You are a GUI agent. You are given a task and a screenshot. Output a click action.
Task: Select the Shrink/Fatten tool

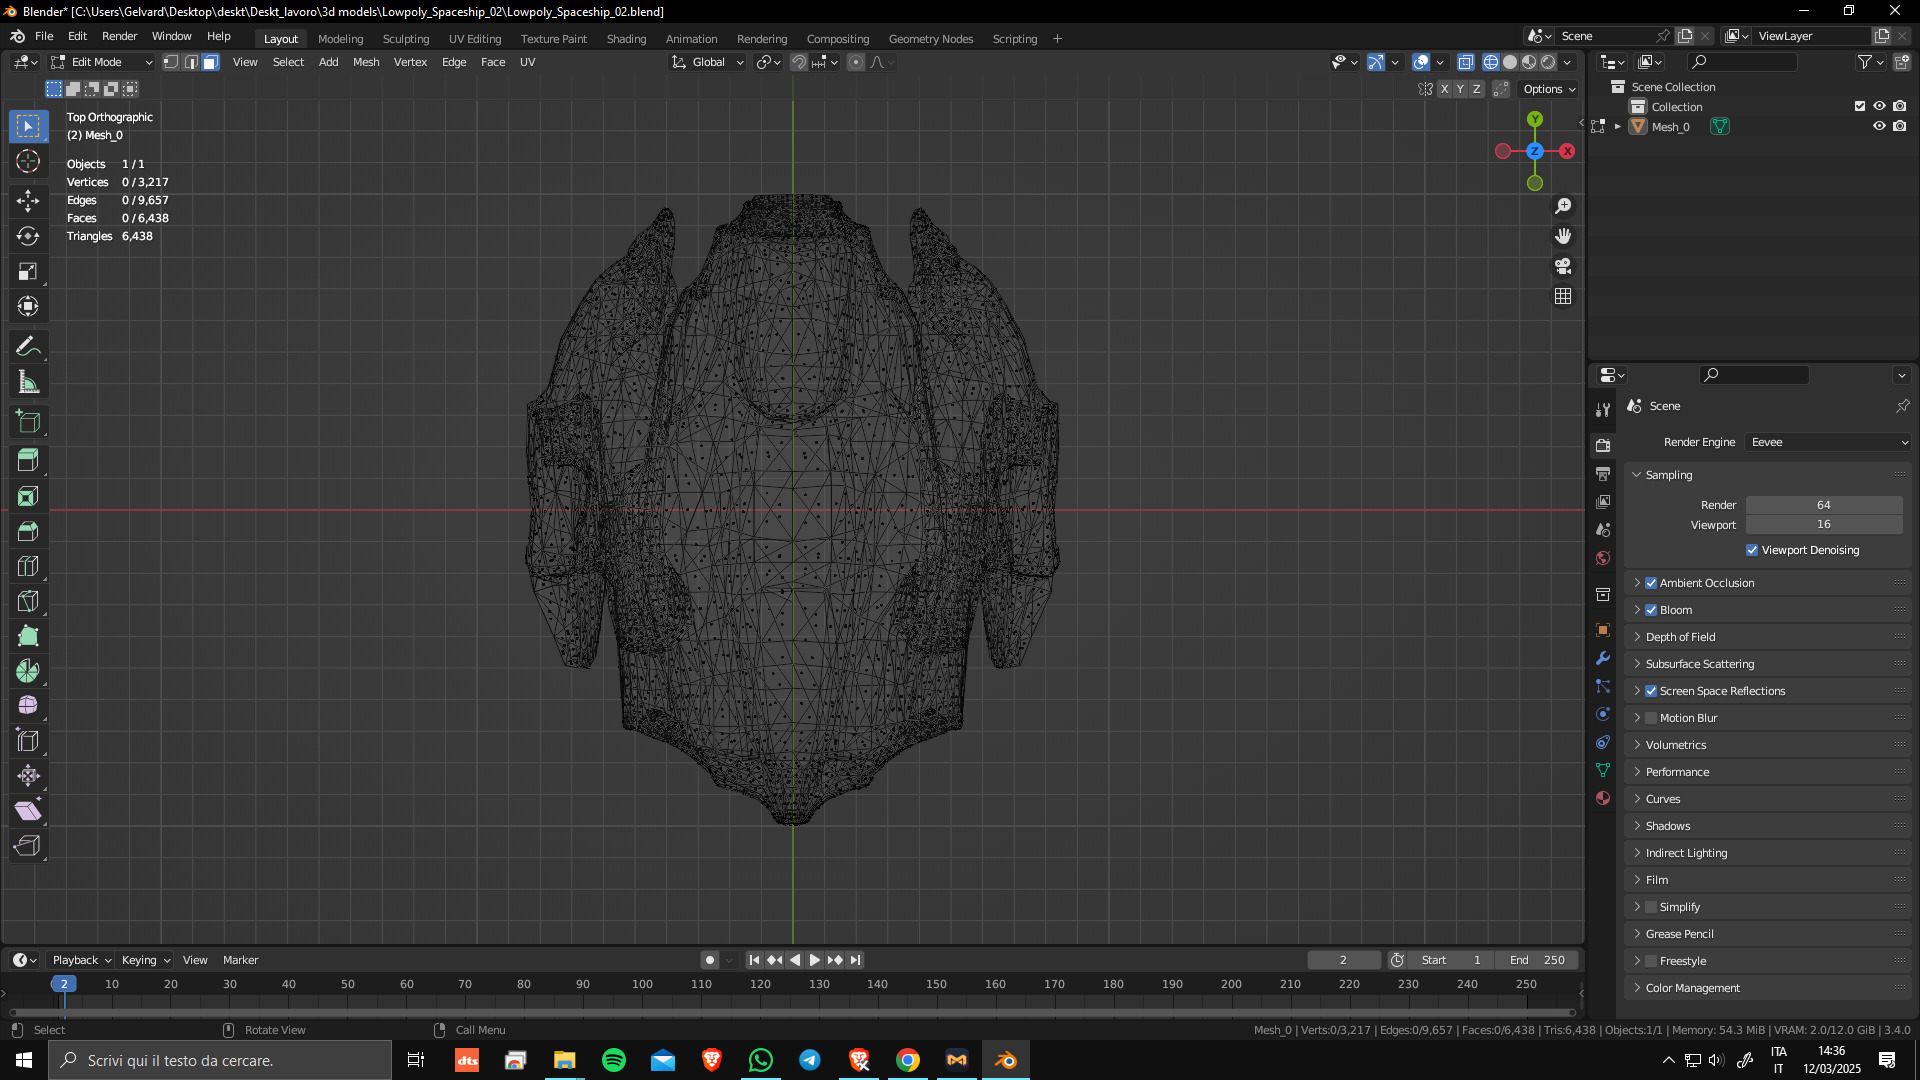coord(28,776)
